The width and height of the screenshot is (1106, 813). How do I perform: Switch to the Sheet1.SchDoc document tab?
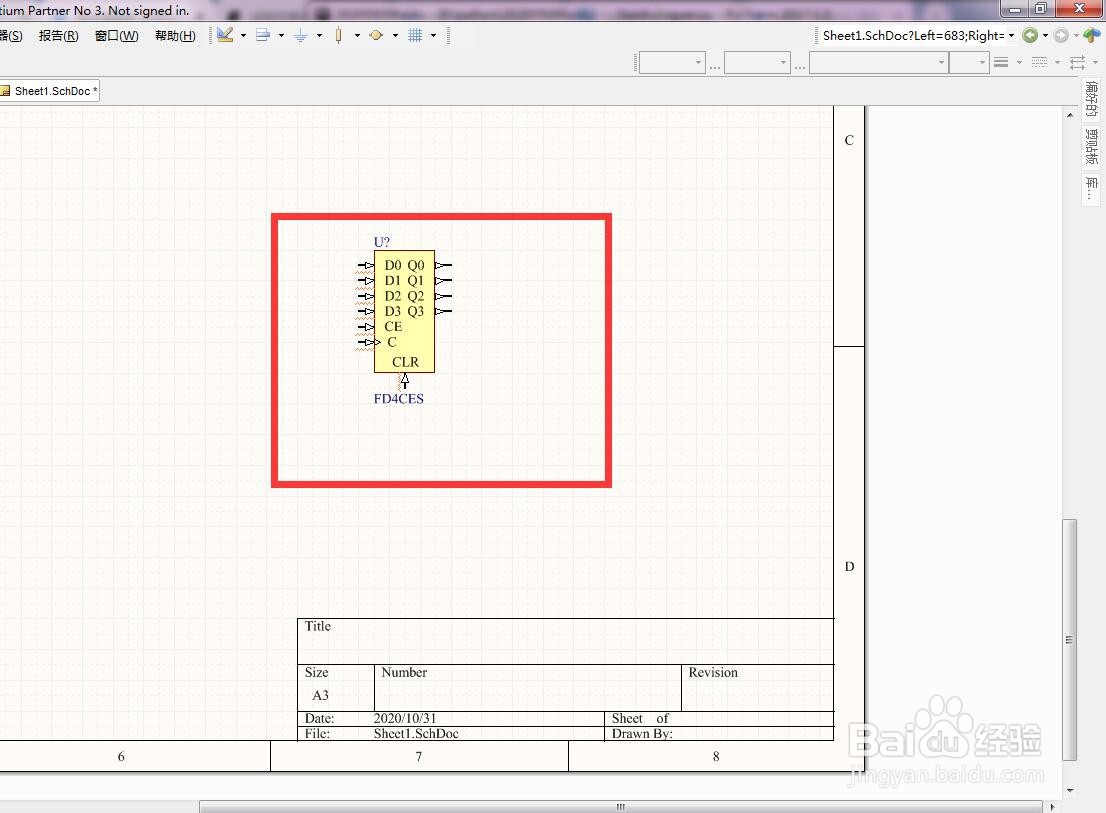tap(51, 91)
